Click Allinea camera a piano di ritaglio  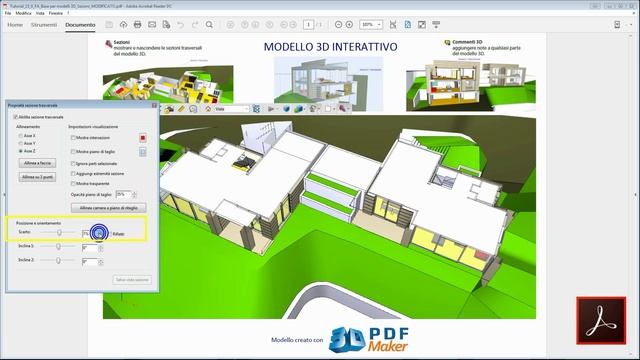(109, 208)
